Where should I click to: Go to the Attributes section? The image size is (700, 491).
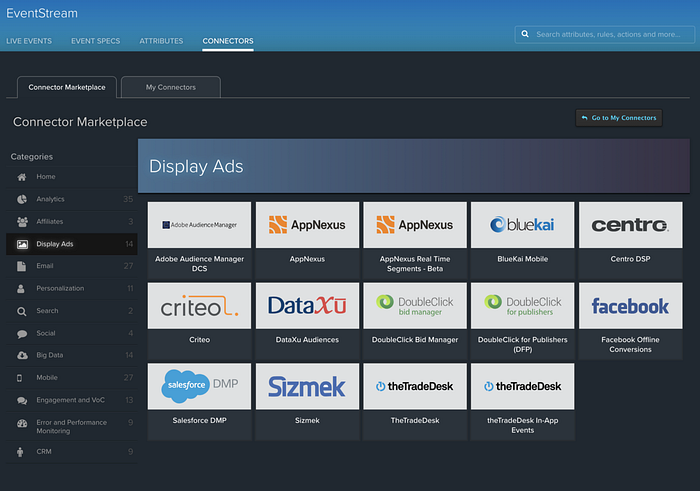(x=161, y=41)
